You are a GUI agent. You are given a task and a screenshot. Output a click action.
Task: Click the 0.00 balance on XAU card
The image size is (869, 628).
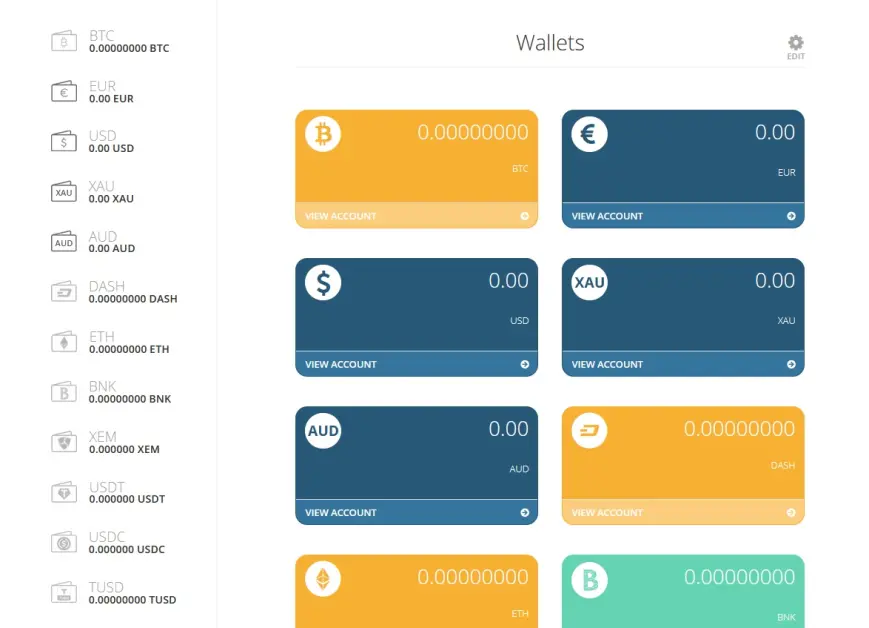click(775, 281)
